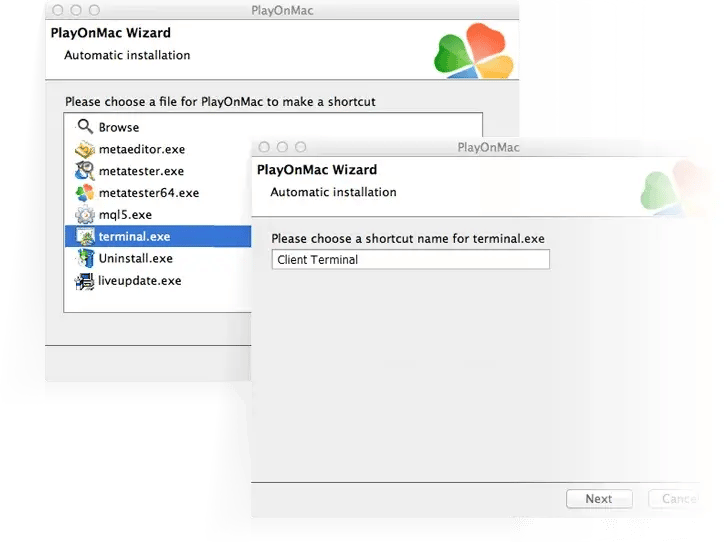Image resolution: width=726 pixels, height=542 pixels.
Task: Choose Uninstall.exe from the list
Action: tap(136, 258)
